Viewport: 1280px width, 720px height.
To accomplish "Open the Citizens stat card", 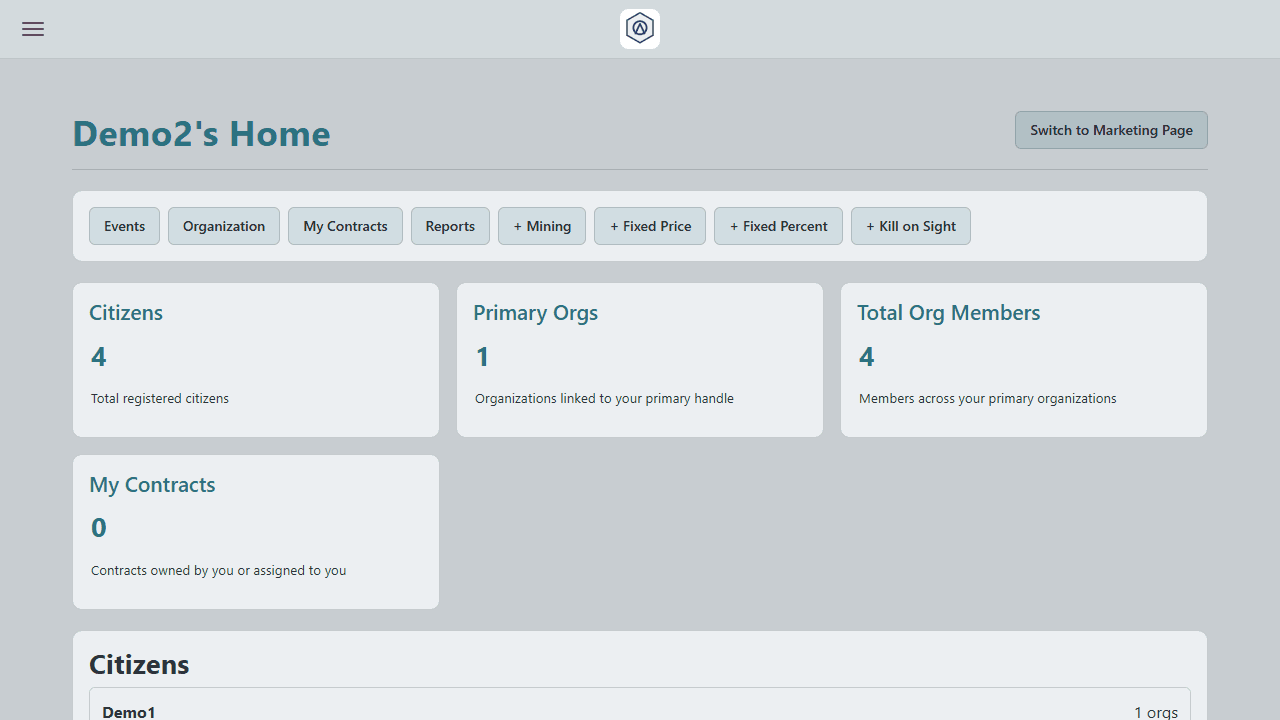I will 255,359.
